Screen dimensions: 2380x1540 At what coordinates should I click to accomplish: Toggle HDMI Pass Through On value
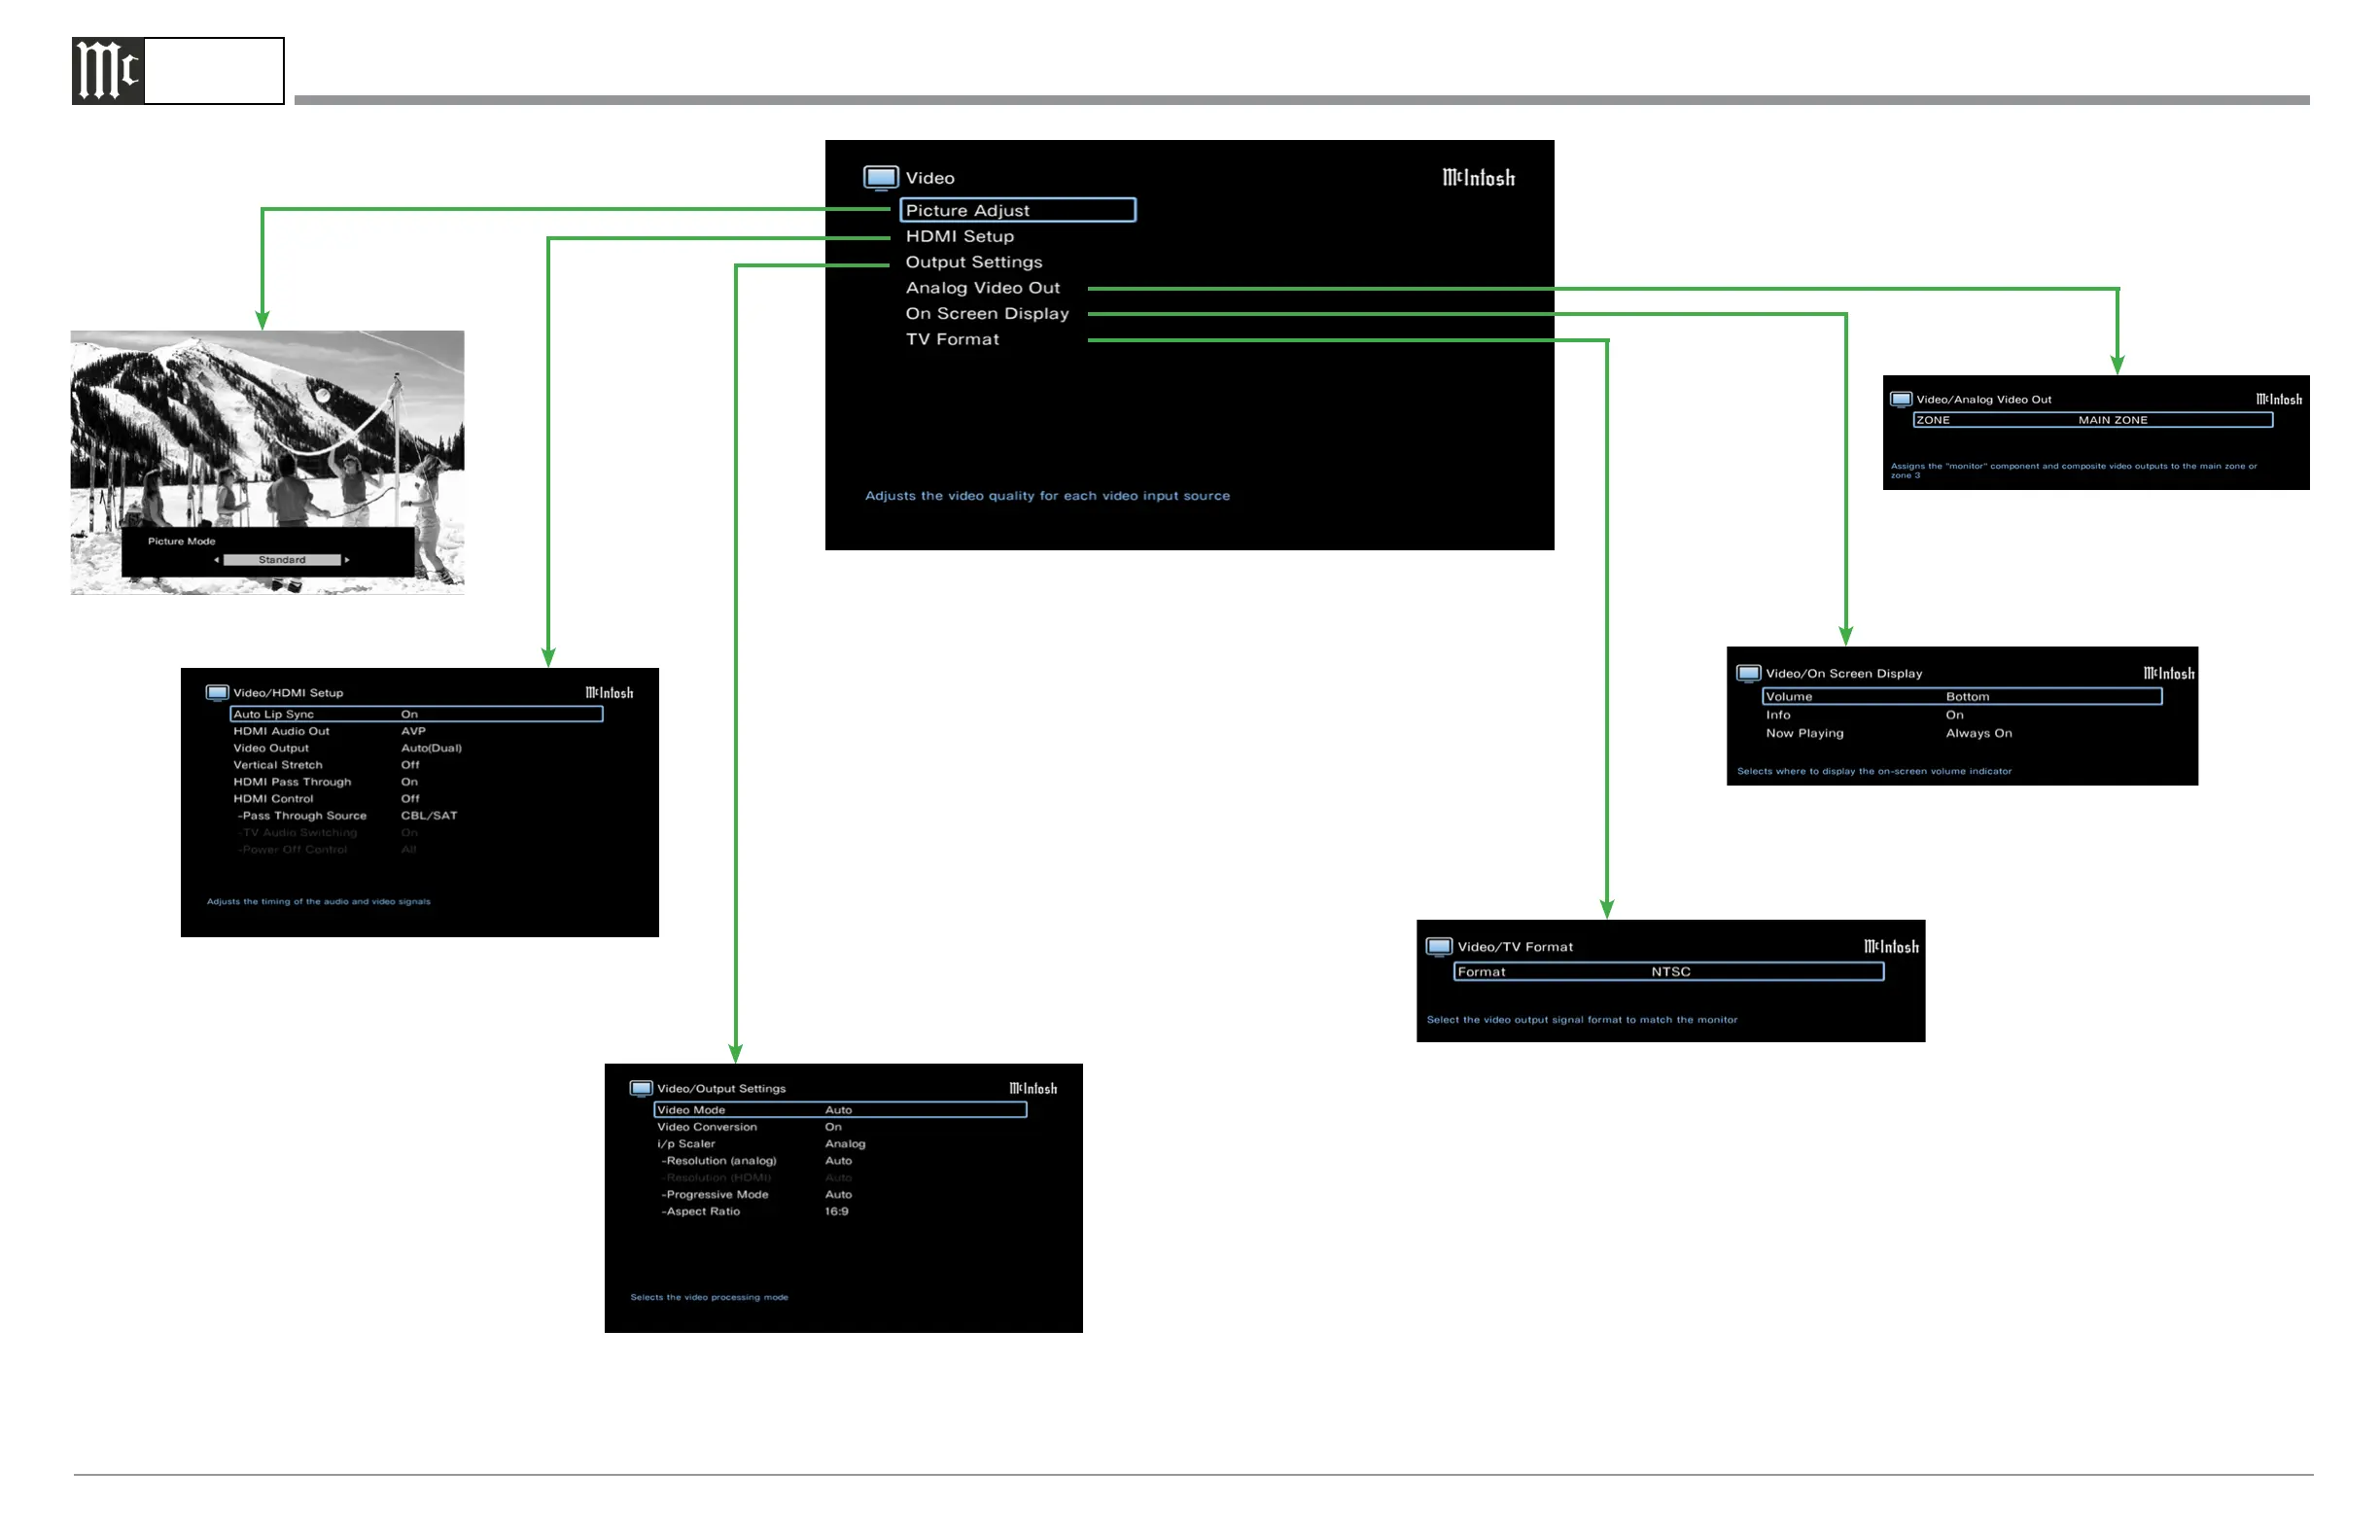[x=410, y=782]
